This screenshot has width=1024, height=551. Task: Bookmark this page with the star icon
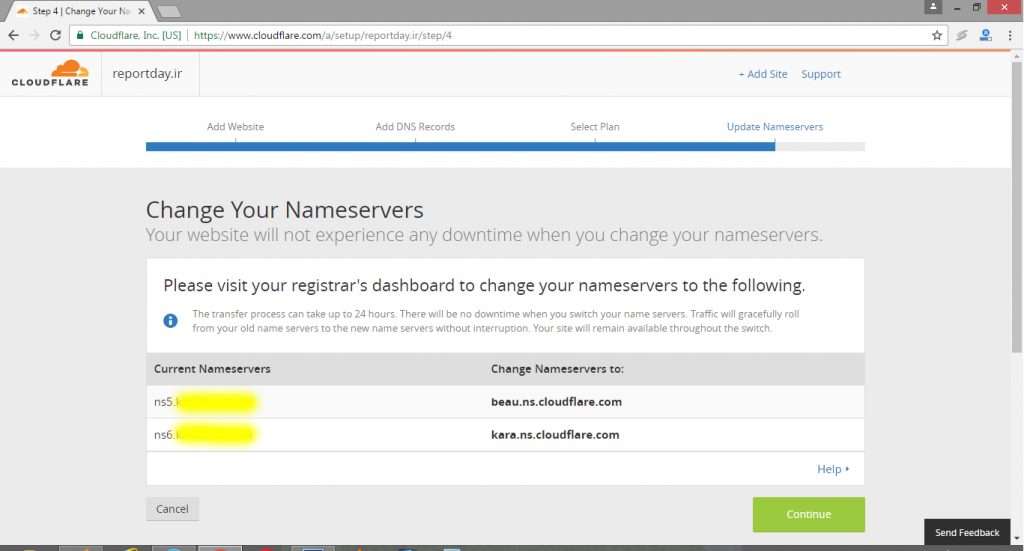click(x=937, y=35)
